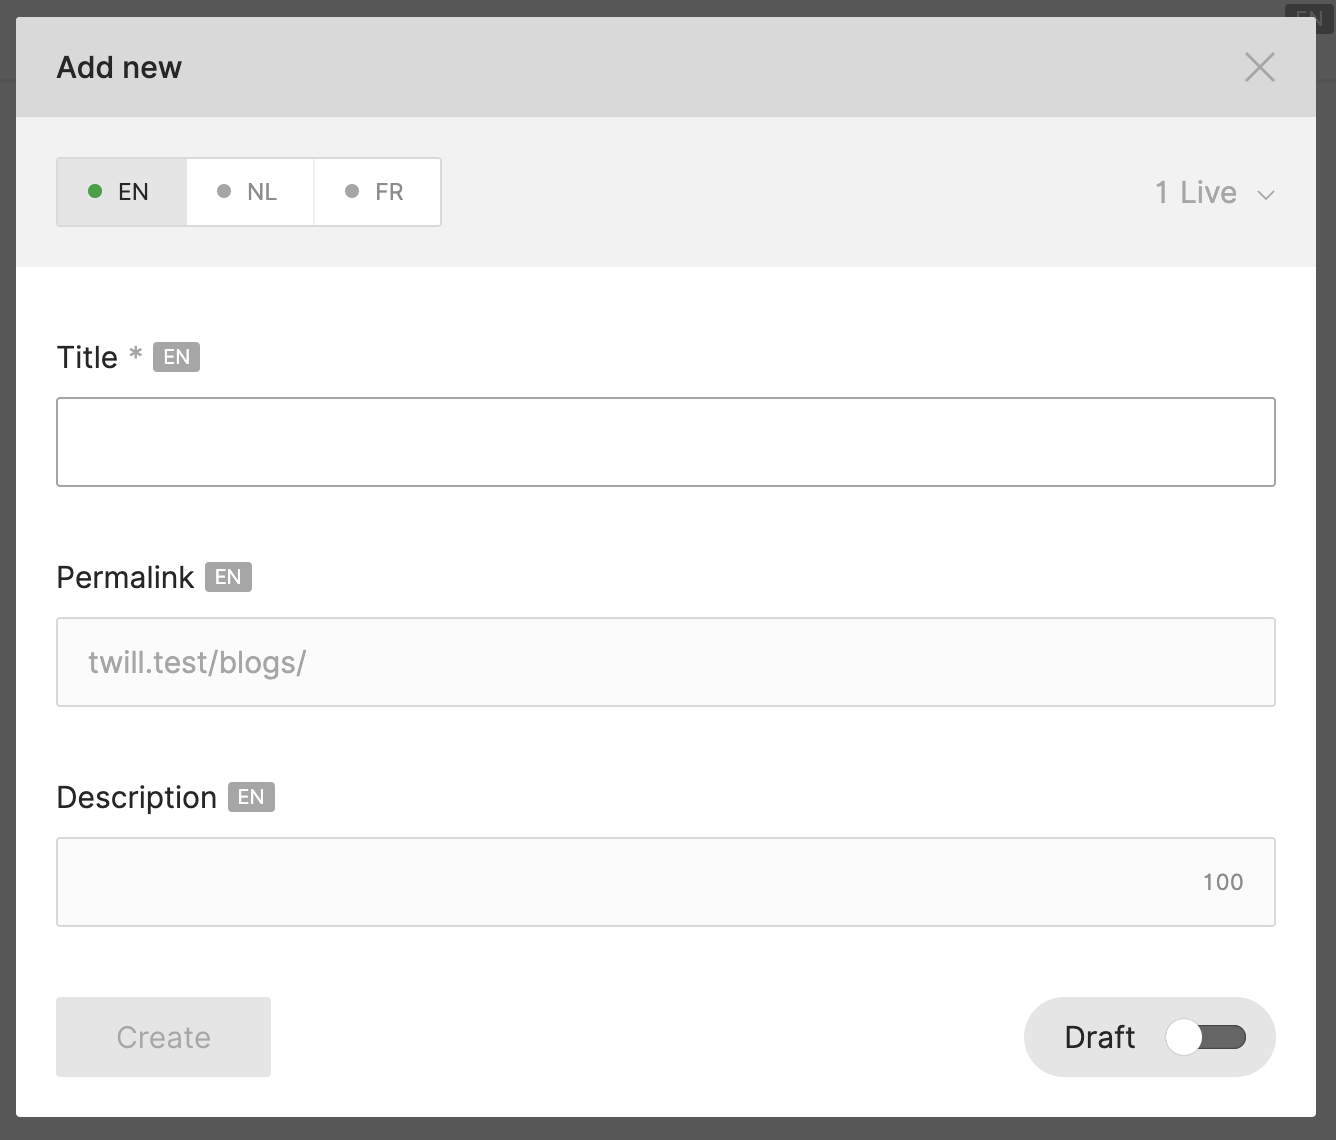
Task: Click the 100 character counter in Description
Action: tap(1223, 882)
